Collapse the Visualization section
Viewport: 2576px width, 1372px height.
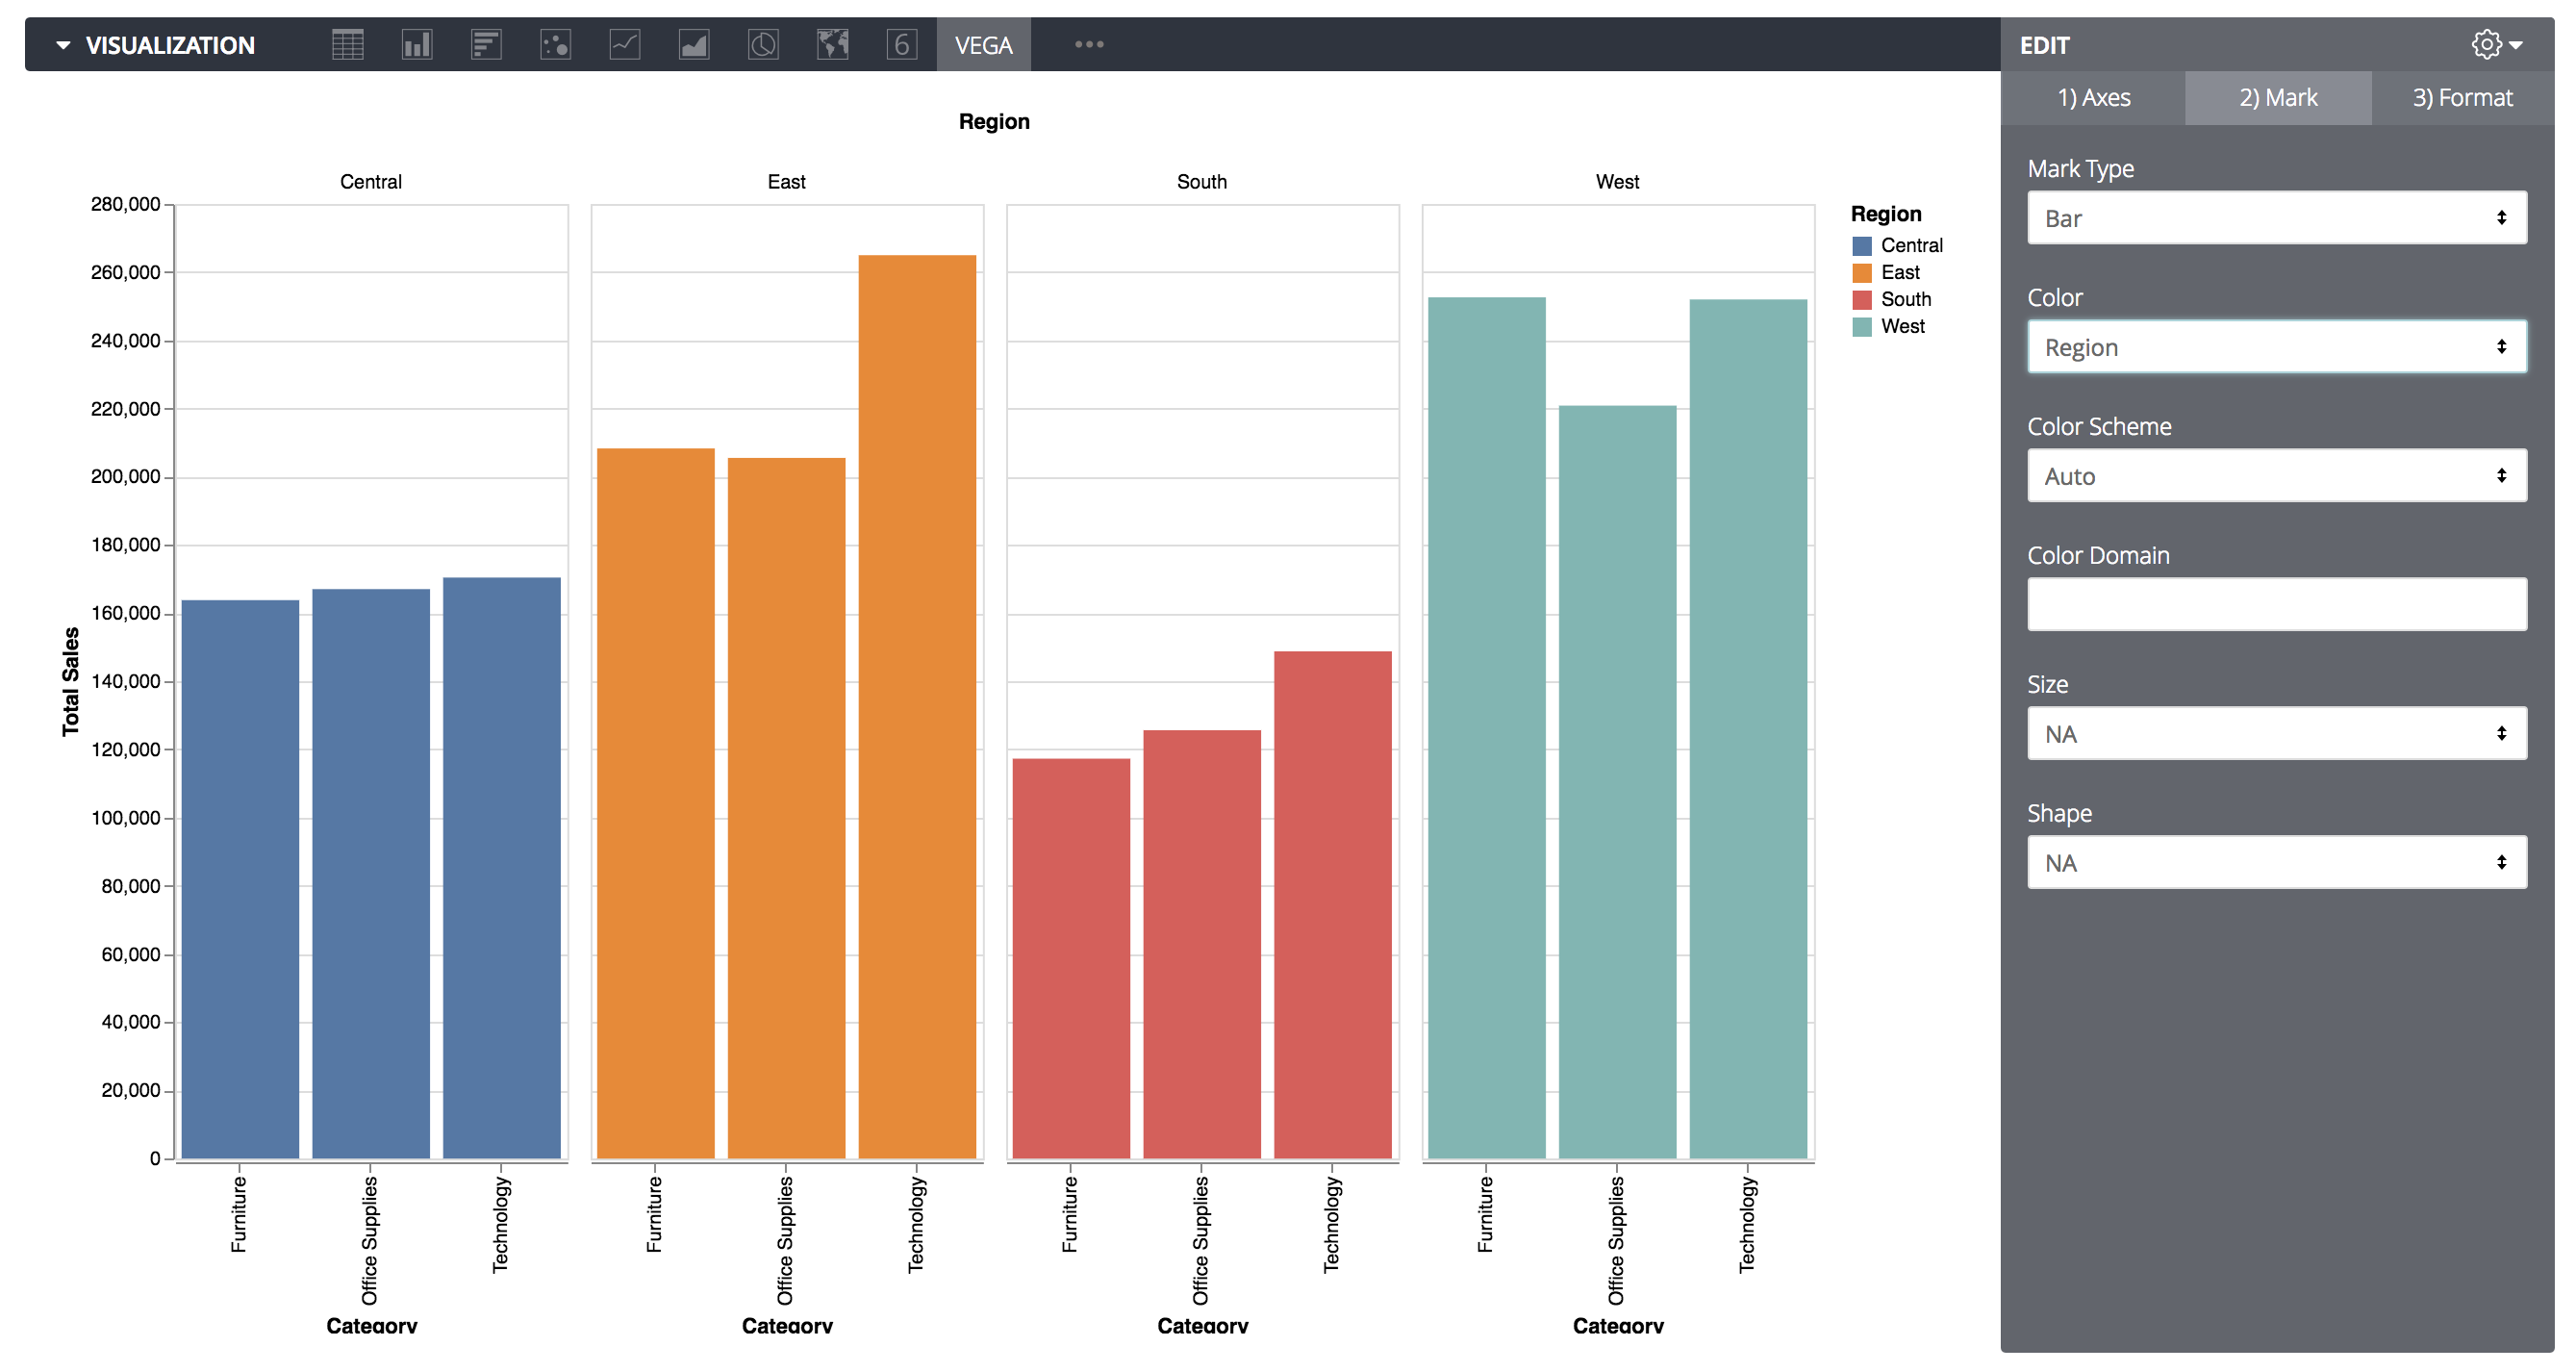[63, 45]
